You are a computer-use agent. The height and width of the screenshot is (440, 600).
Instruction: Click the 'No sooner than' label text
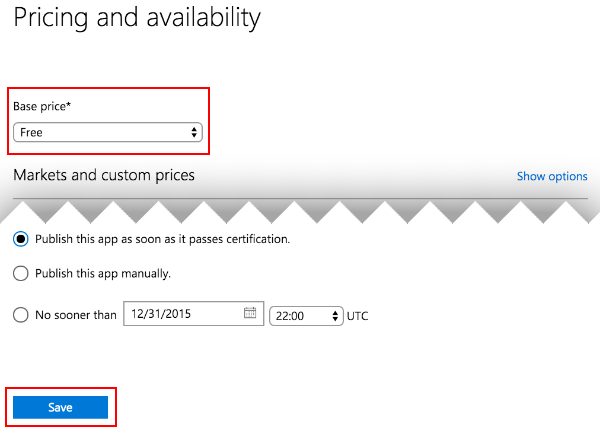76,314
